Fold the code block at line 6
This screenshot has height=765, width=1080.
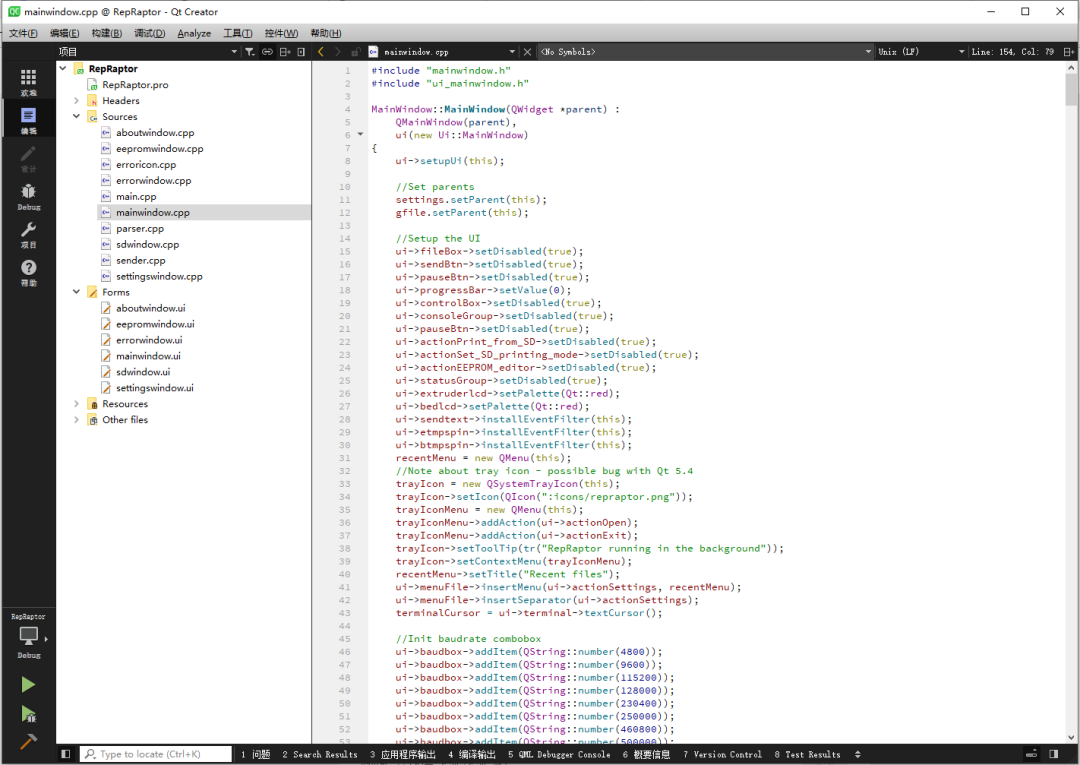360,134
